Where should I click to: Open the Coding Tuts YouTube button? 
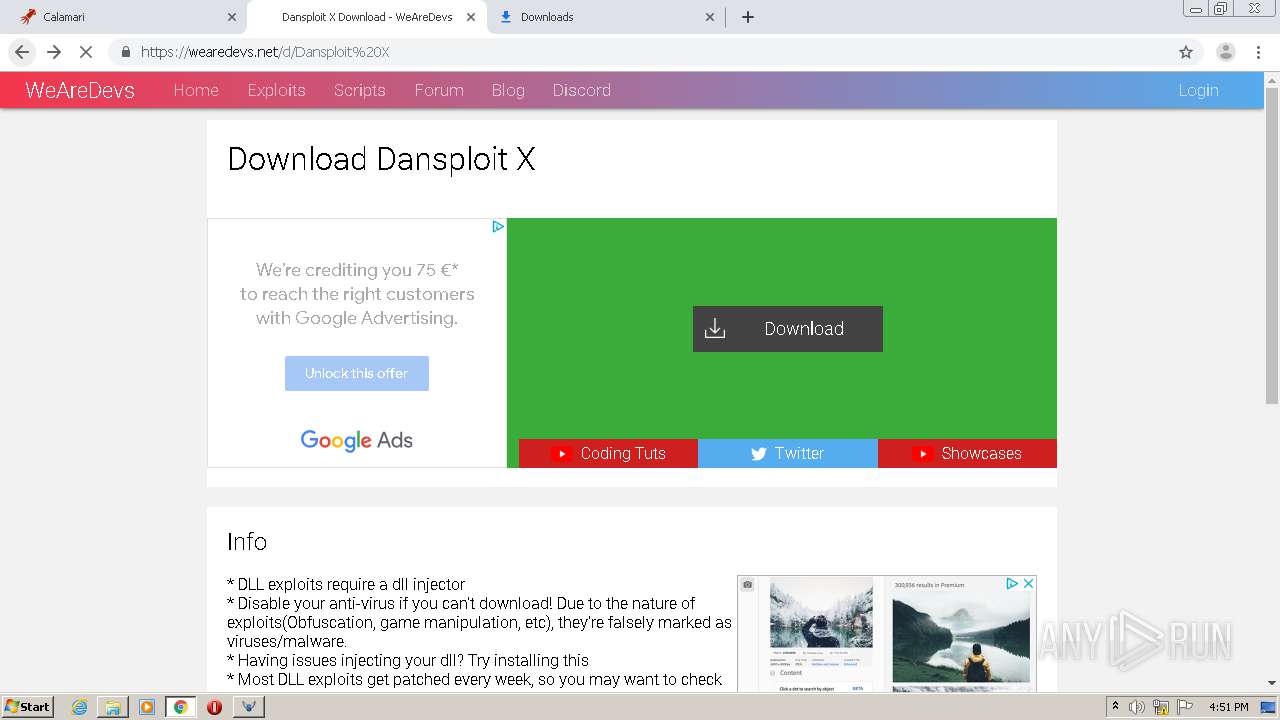608,453
